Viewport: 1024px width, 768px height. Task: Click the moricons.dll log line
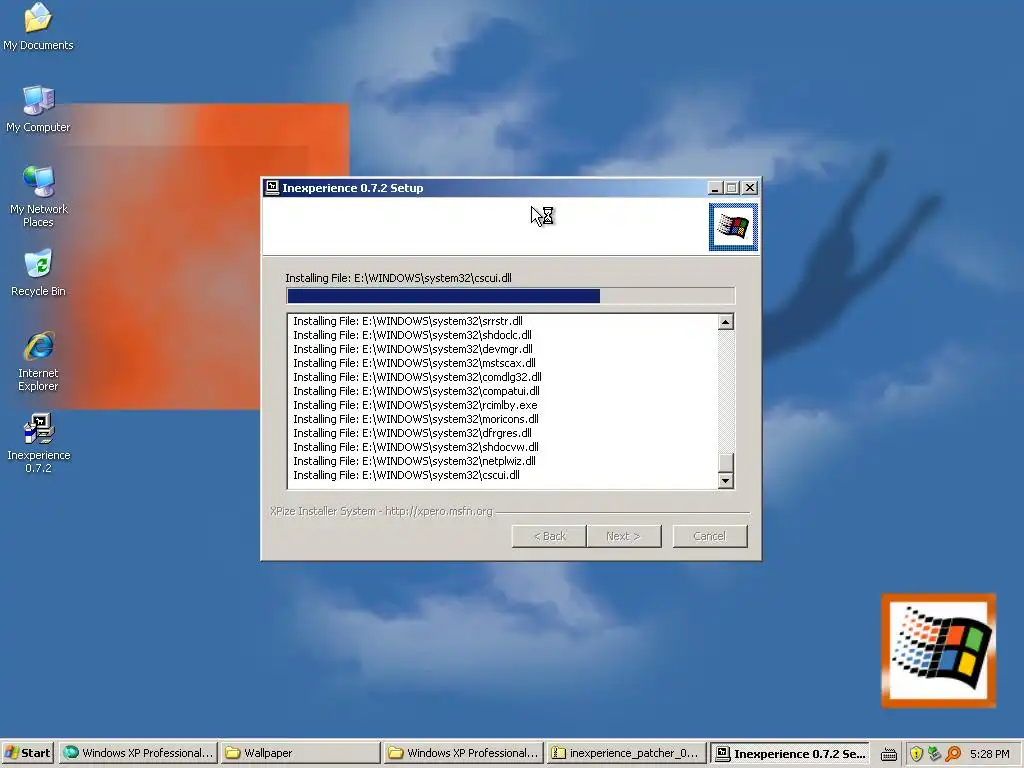pyautogui.click(x=415, y=419)
